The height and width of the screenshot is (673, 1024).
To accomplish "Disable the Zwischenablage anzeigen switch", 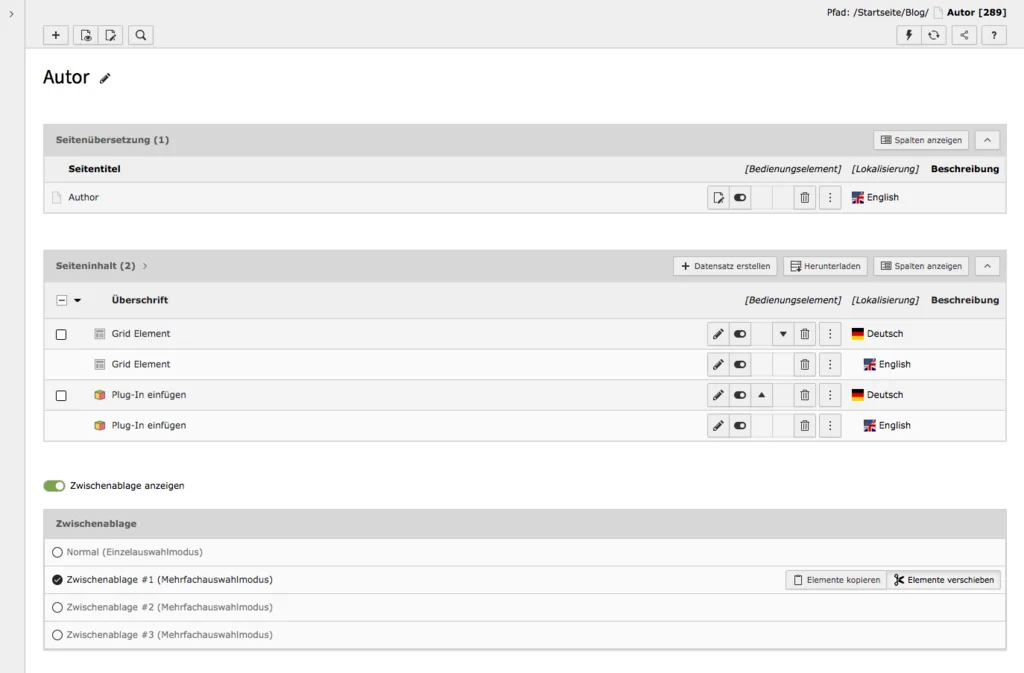I will click(x=55, y=485).
